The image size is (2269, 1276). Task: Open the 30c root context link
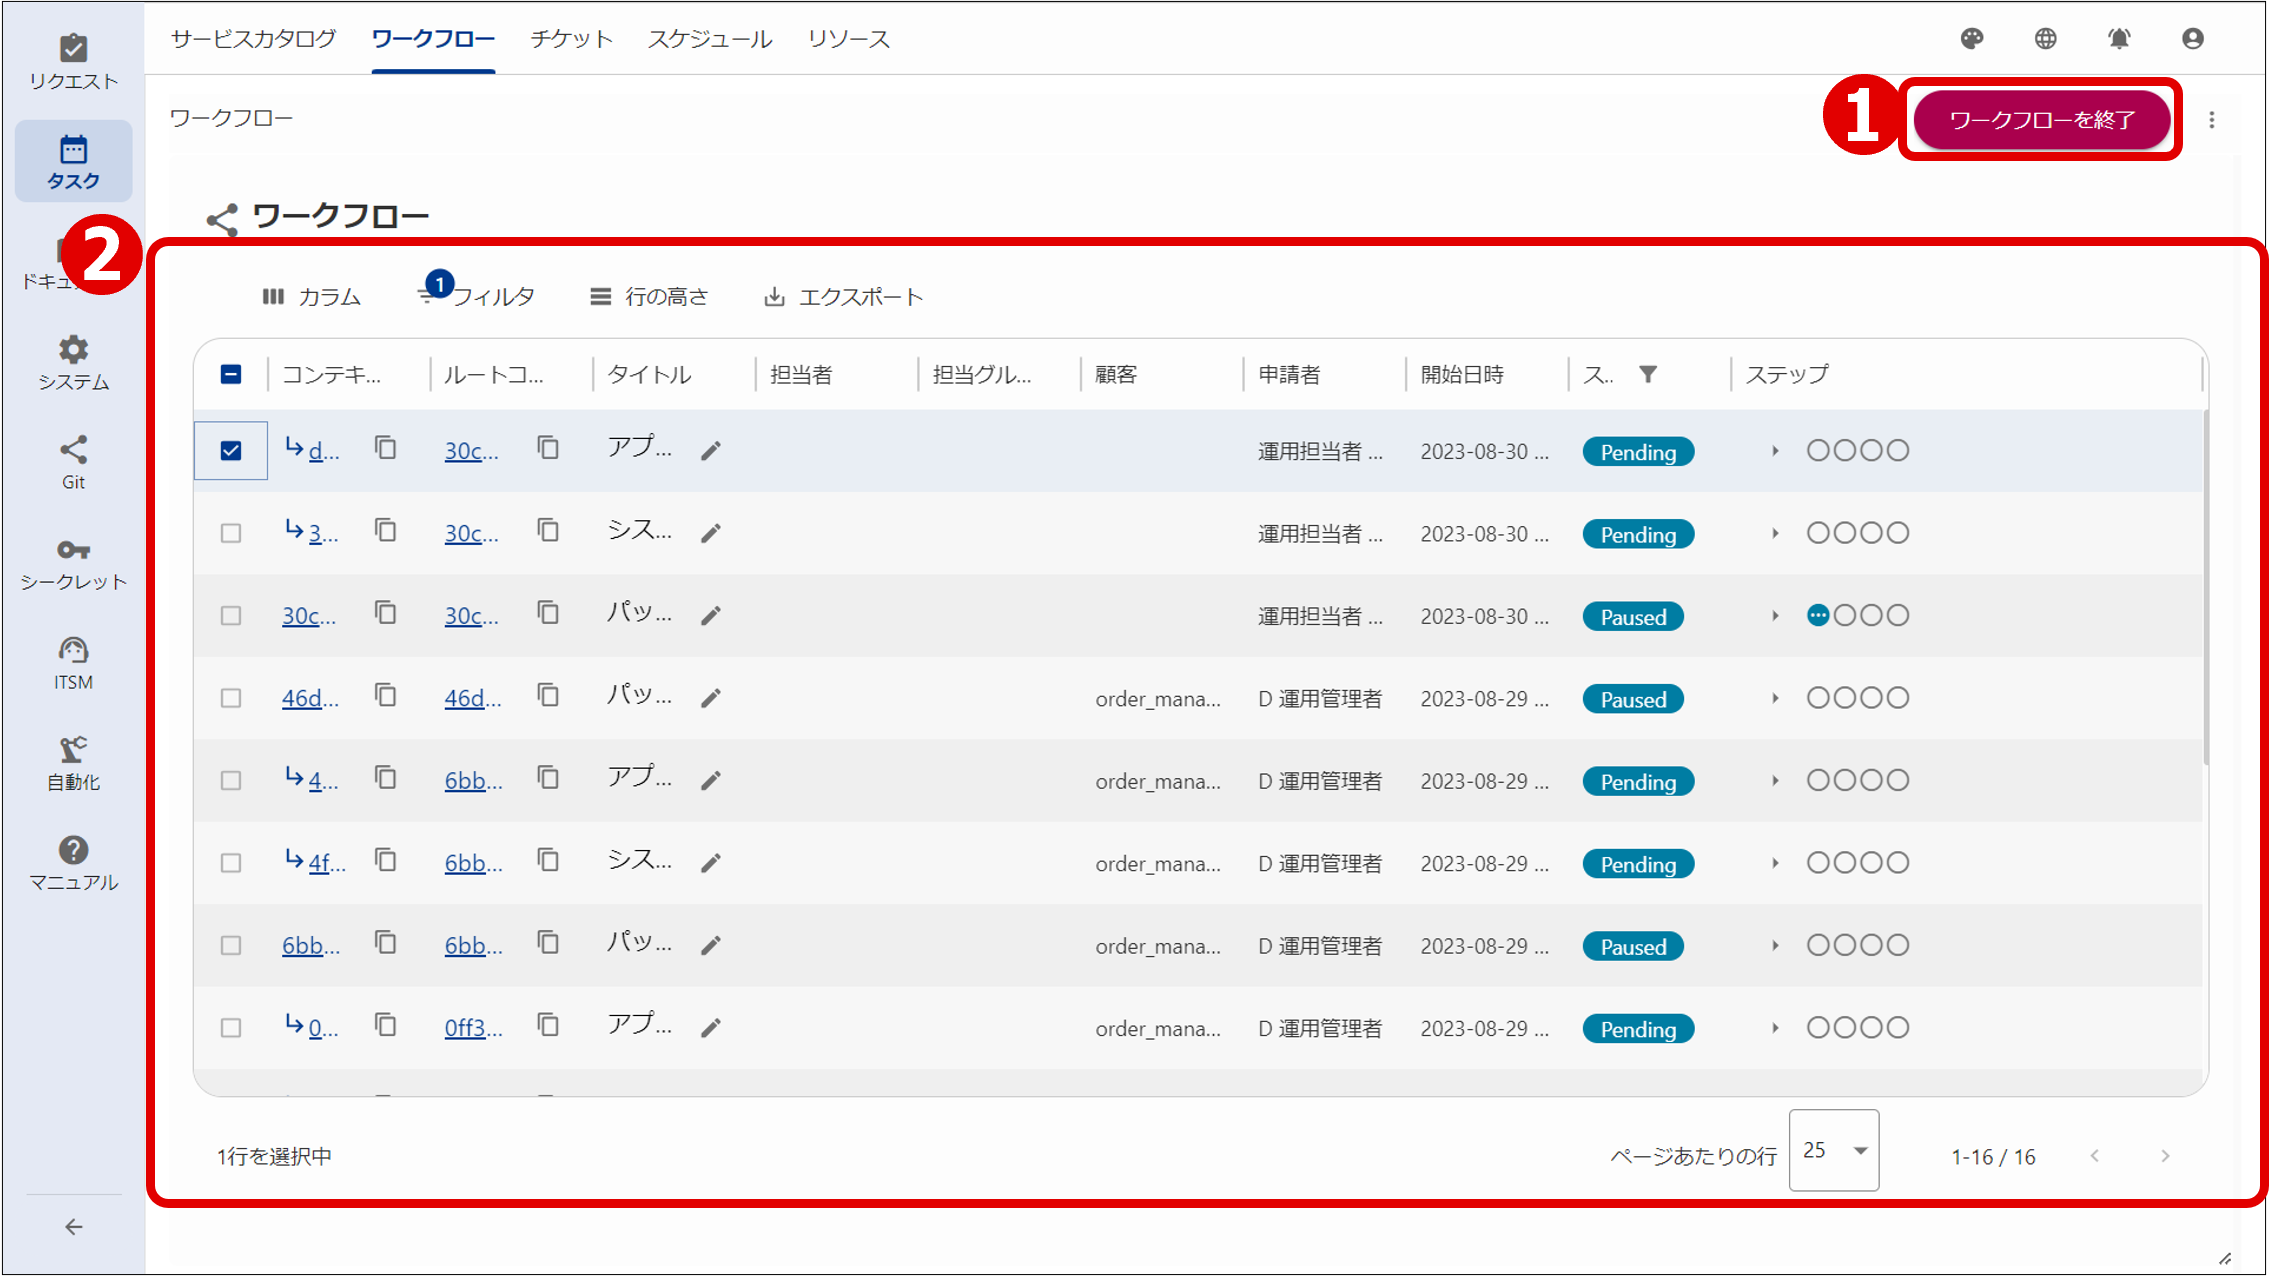(471, 451)
